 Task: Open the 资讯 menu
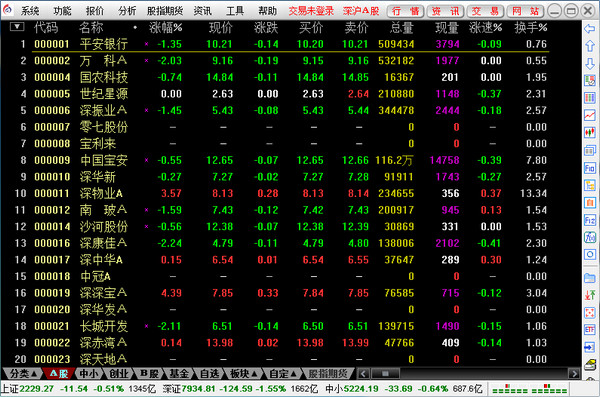coord(202,11)
